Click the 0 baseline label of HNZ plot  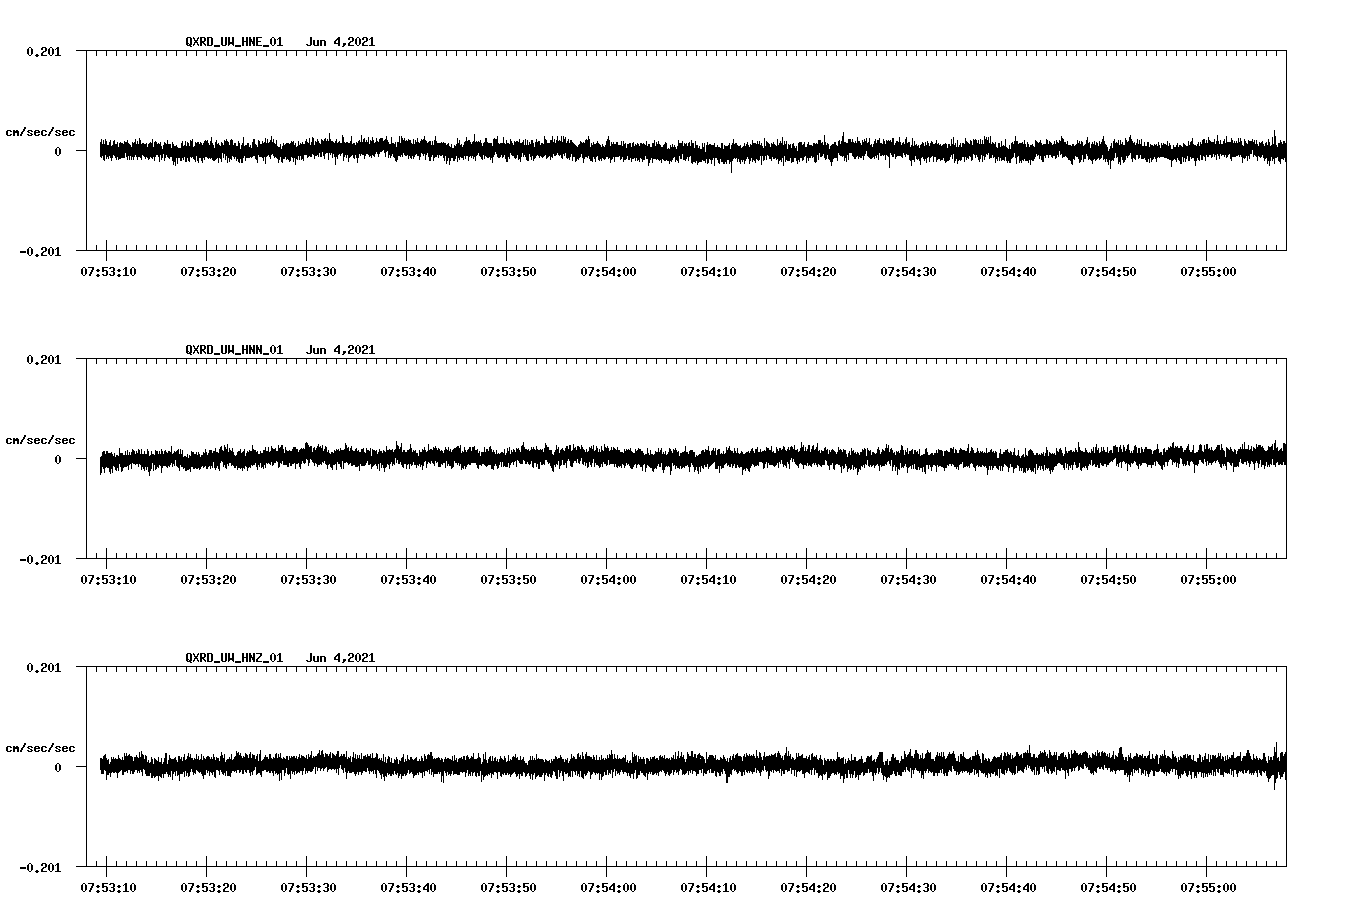tap(58, 767)
